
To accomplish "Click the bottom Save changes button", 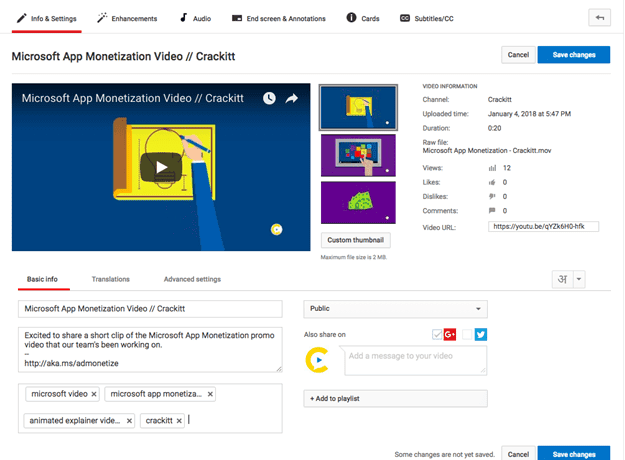I will click(x=574, y=454).
